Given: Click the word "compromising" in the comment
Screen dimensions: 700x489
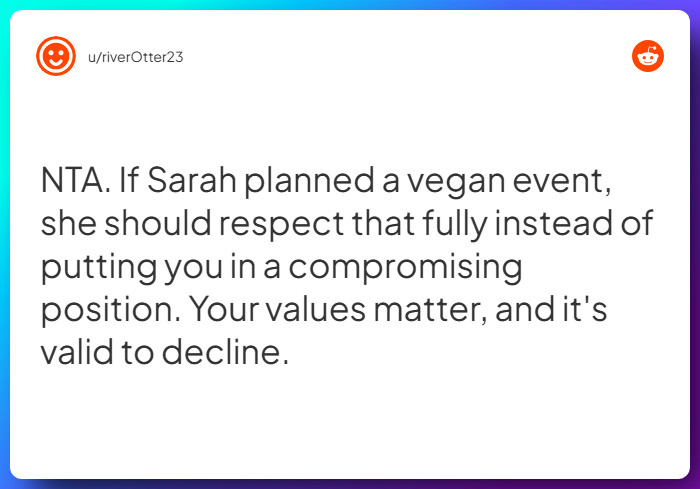Looking at the screenshot, I should pyautogui.click(x=405, y=268).
